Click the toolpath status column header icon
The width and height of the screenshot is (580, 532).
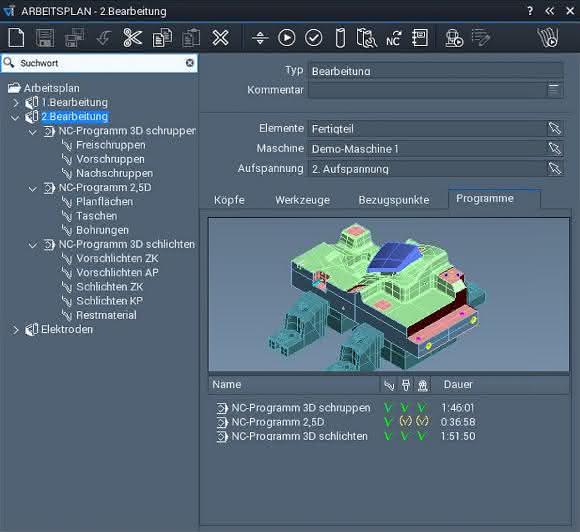coord(389,385)
